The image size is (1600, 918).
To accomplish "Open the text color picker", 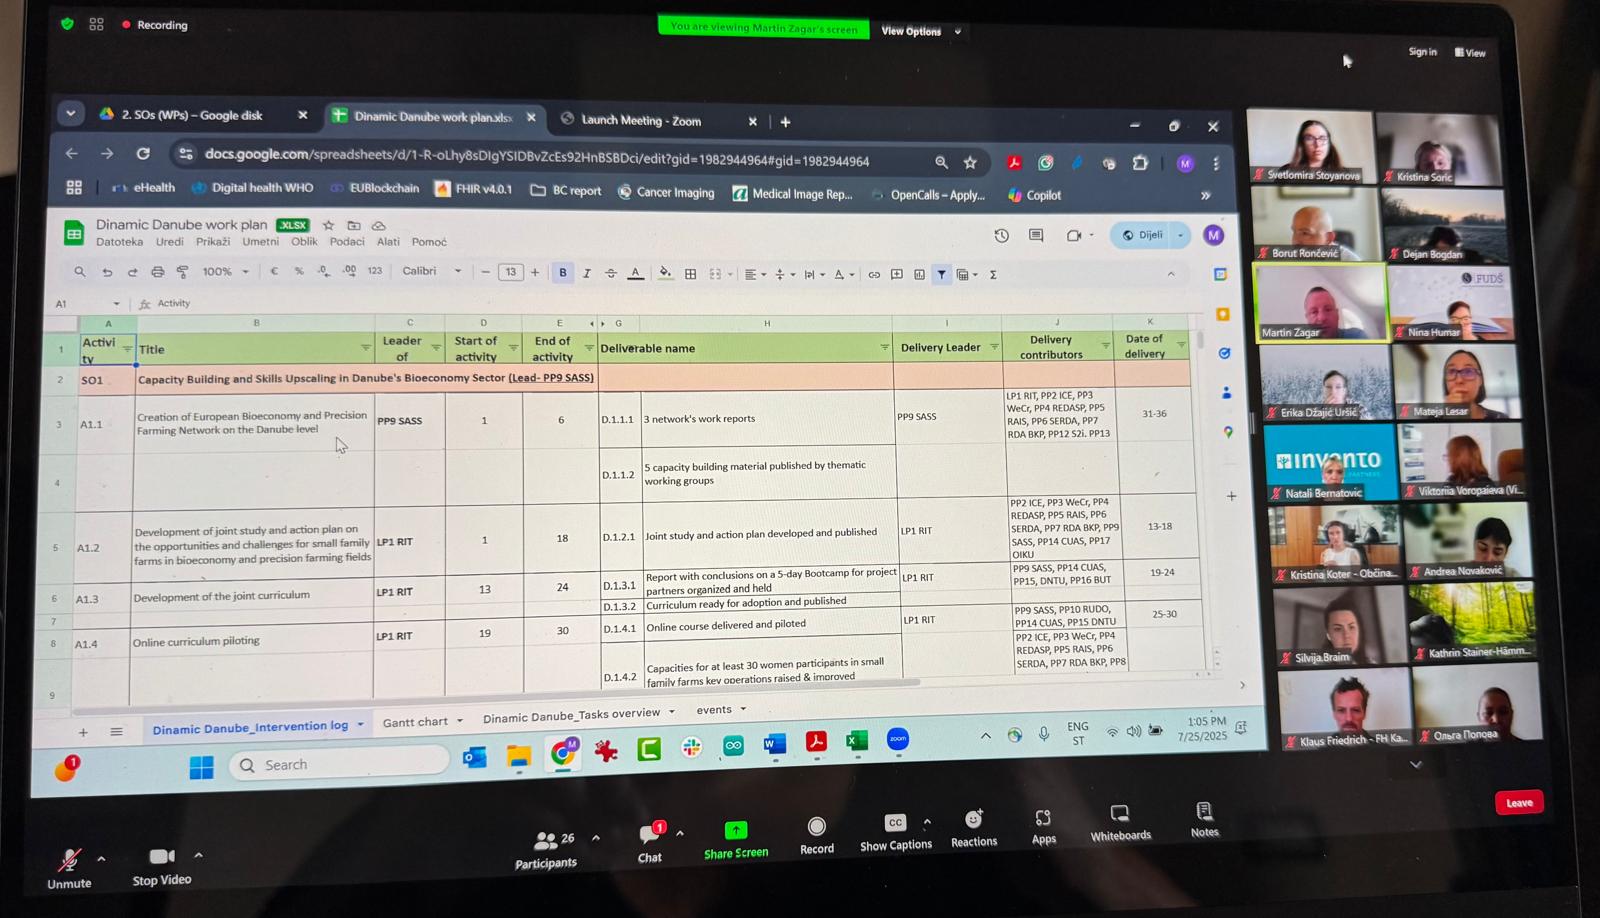I will pyautogui.click(x=635, y=273).
